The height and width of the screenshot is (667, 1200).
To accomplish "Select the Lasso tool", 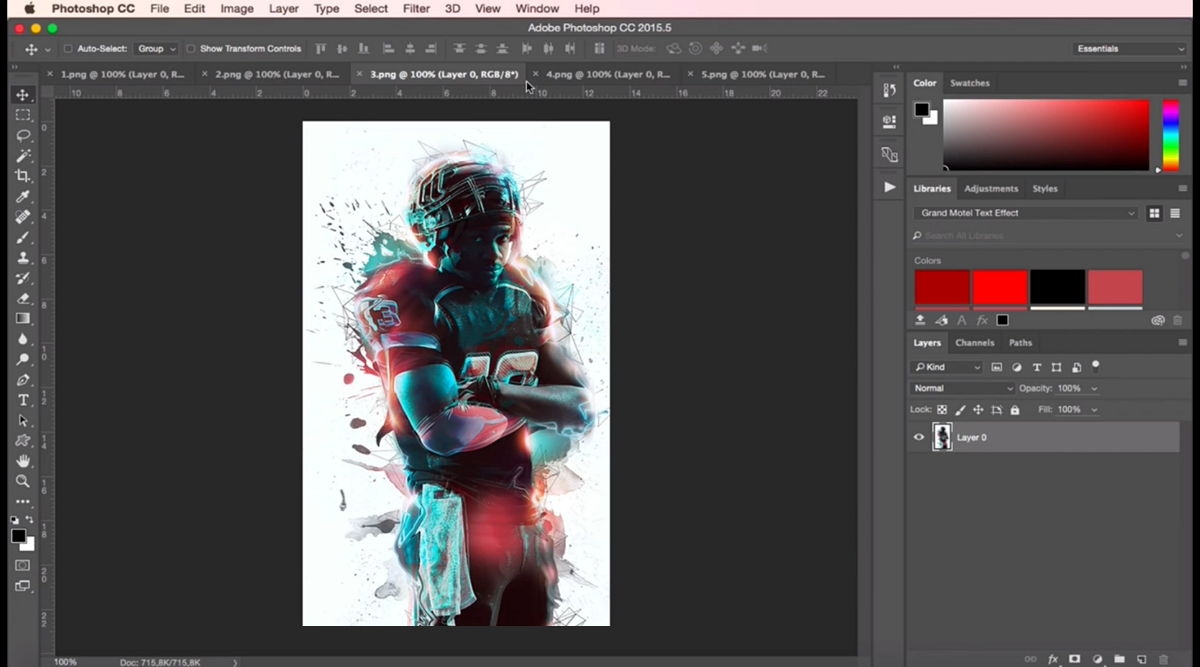I will click(22, 135).
